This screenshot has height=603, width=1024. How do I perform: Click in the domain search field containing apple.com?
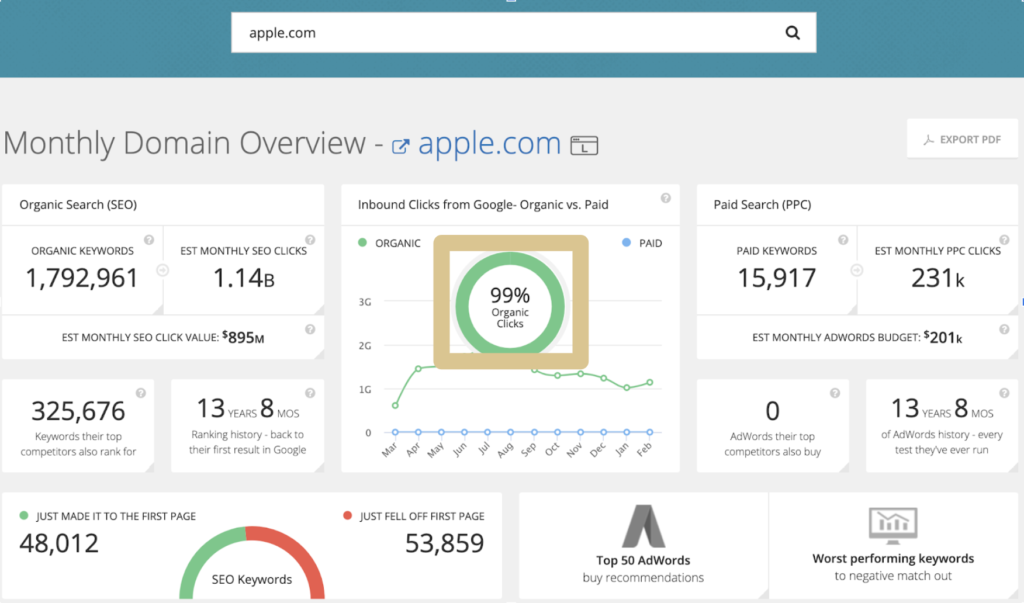click(x=523, y=33)
